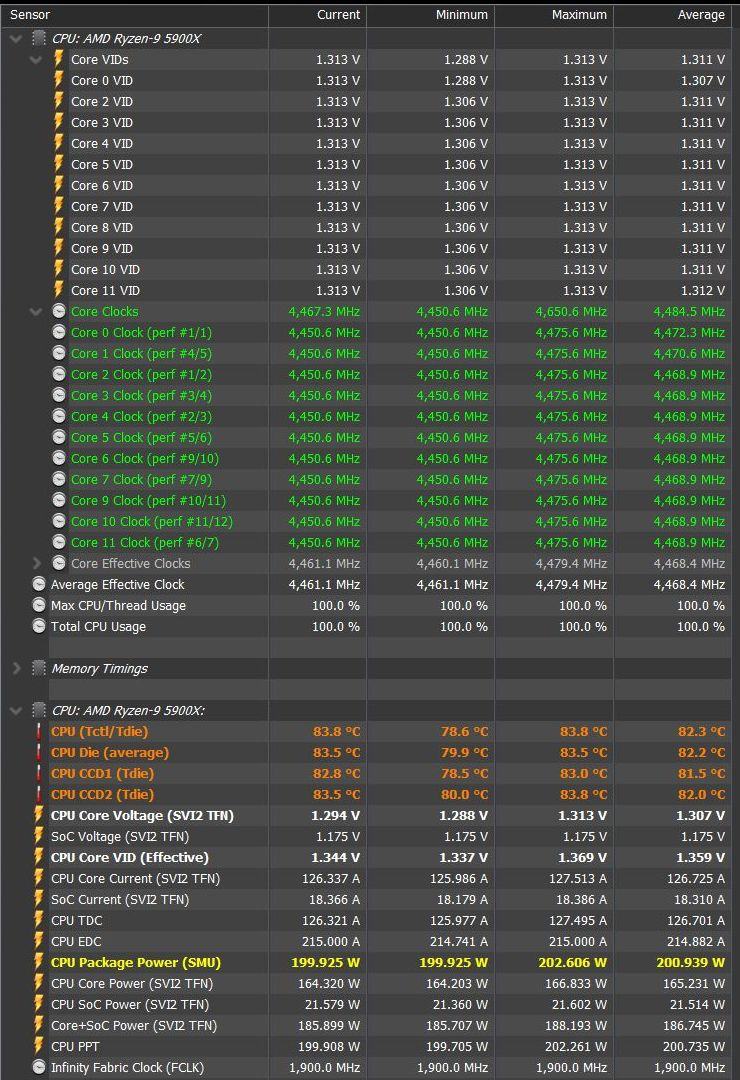Collapse the second CPU AMD Ryzen-9 5900X: section

point(16,711)
